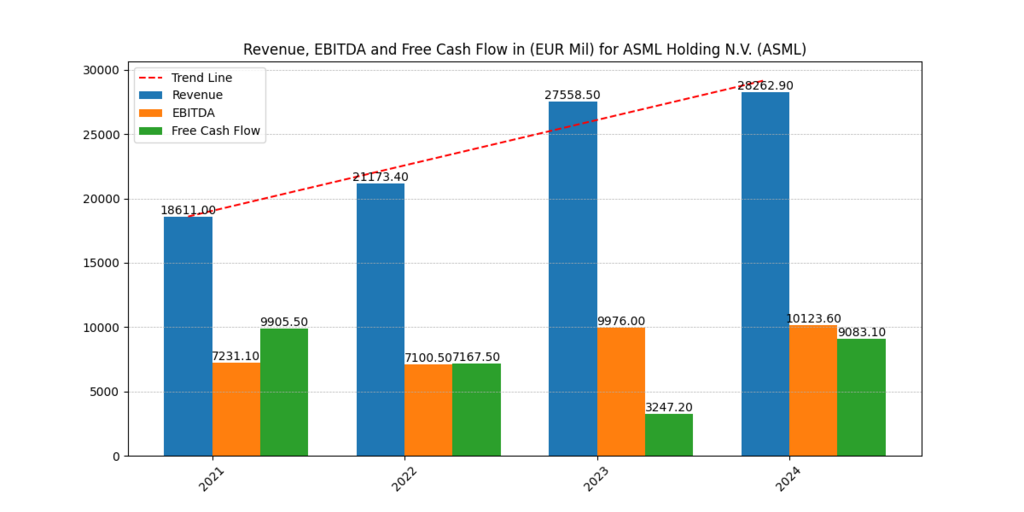Click the 2023 green Free Cash Flow bar

pyautogui.click(x=669, y=435)
